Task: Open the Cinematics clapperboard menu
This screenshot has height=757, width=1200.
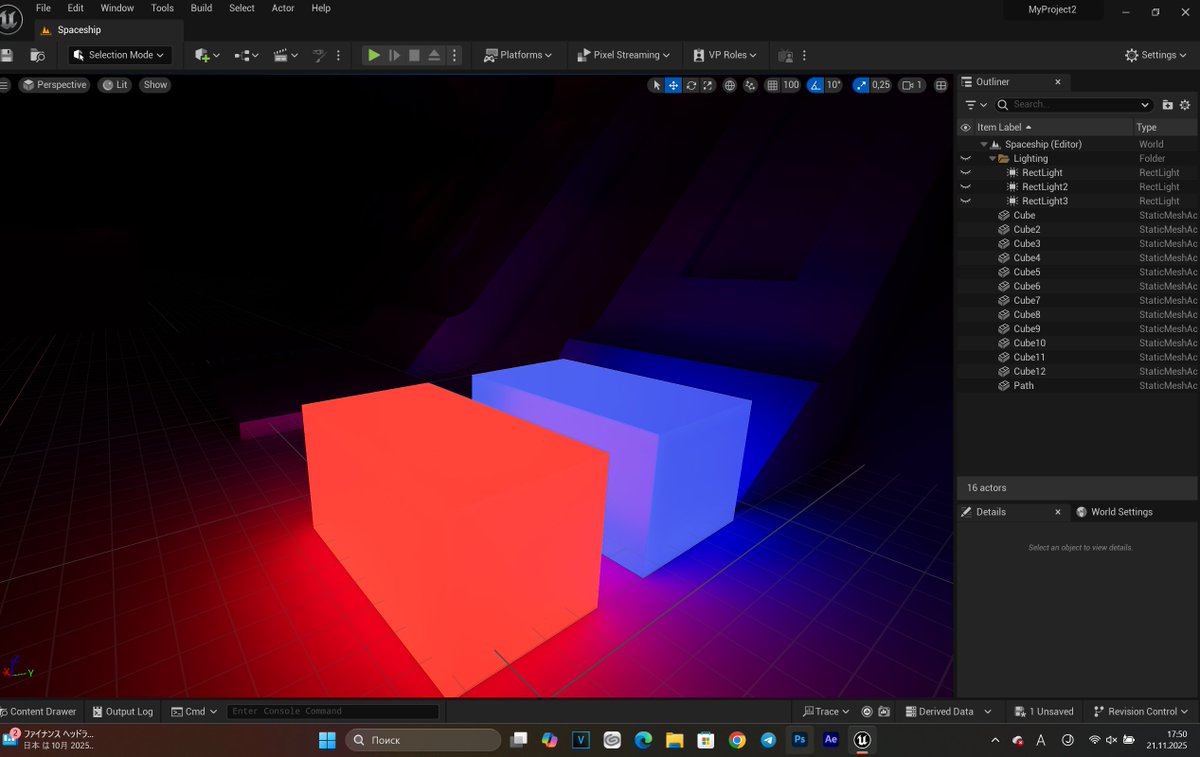Action: (286, 55)
